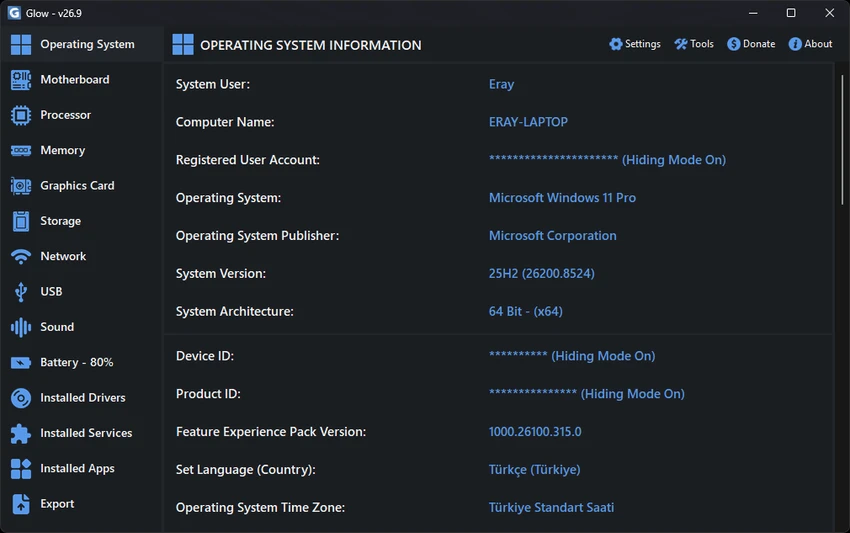Click the Operating System windows icon in sidebar
Viewport: 850px width, 533px height.
pyautogui.click(x=21, y=44)
